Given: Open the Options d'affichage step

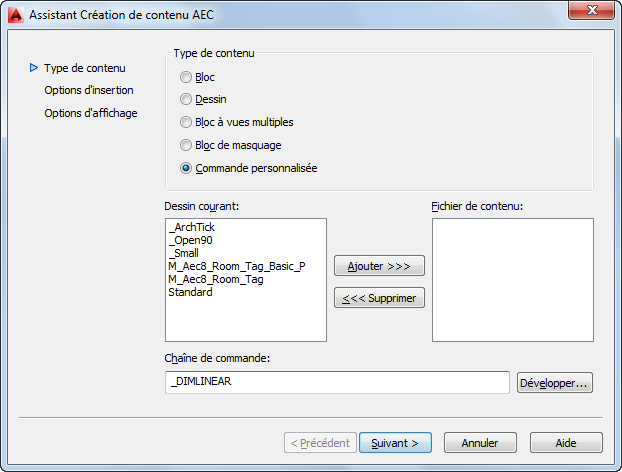Looking at the screenshot, I should 90,113.
